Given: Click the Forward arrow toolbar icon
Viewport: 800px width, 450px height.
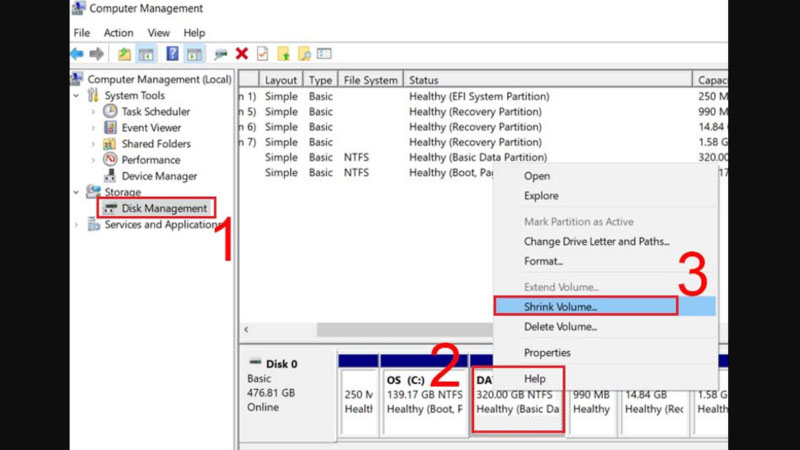Looking at the screenshot, I should tap(96, 54).
